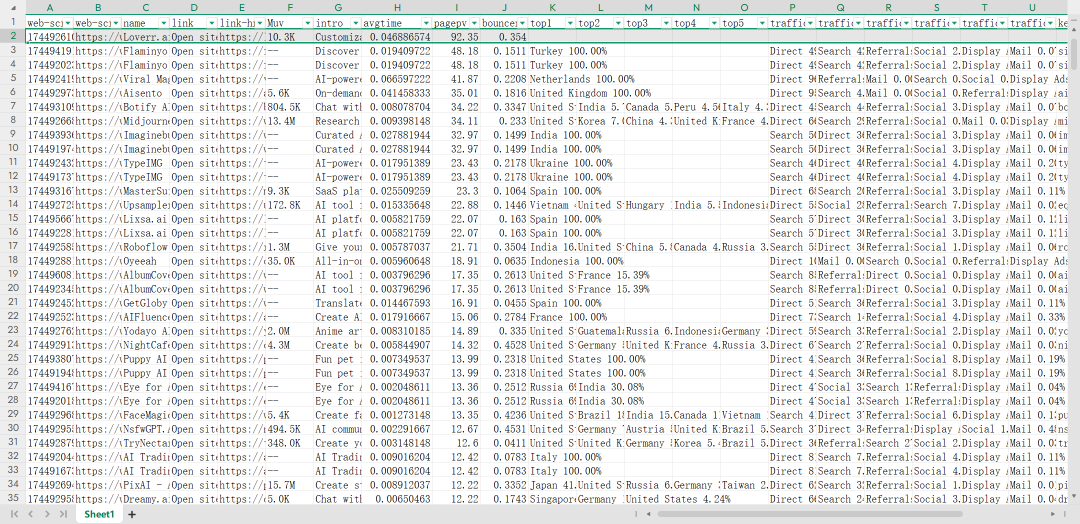Open the pagepv column filter dropdown
The width and height of the screenshot is (1080, 524).
pos(475,23)
